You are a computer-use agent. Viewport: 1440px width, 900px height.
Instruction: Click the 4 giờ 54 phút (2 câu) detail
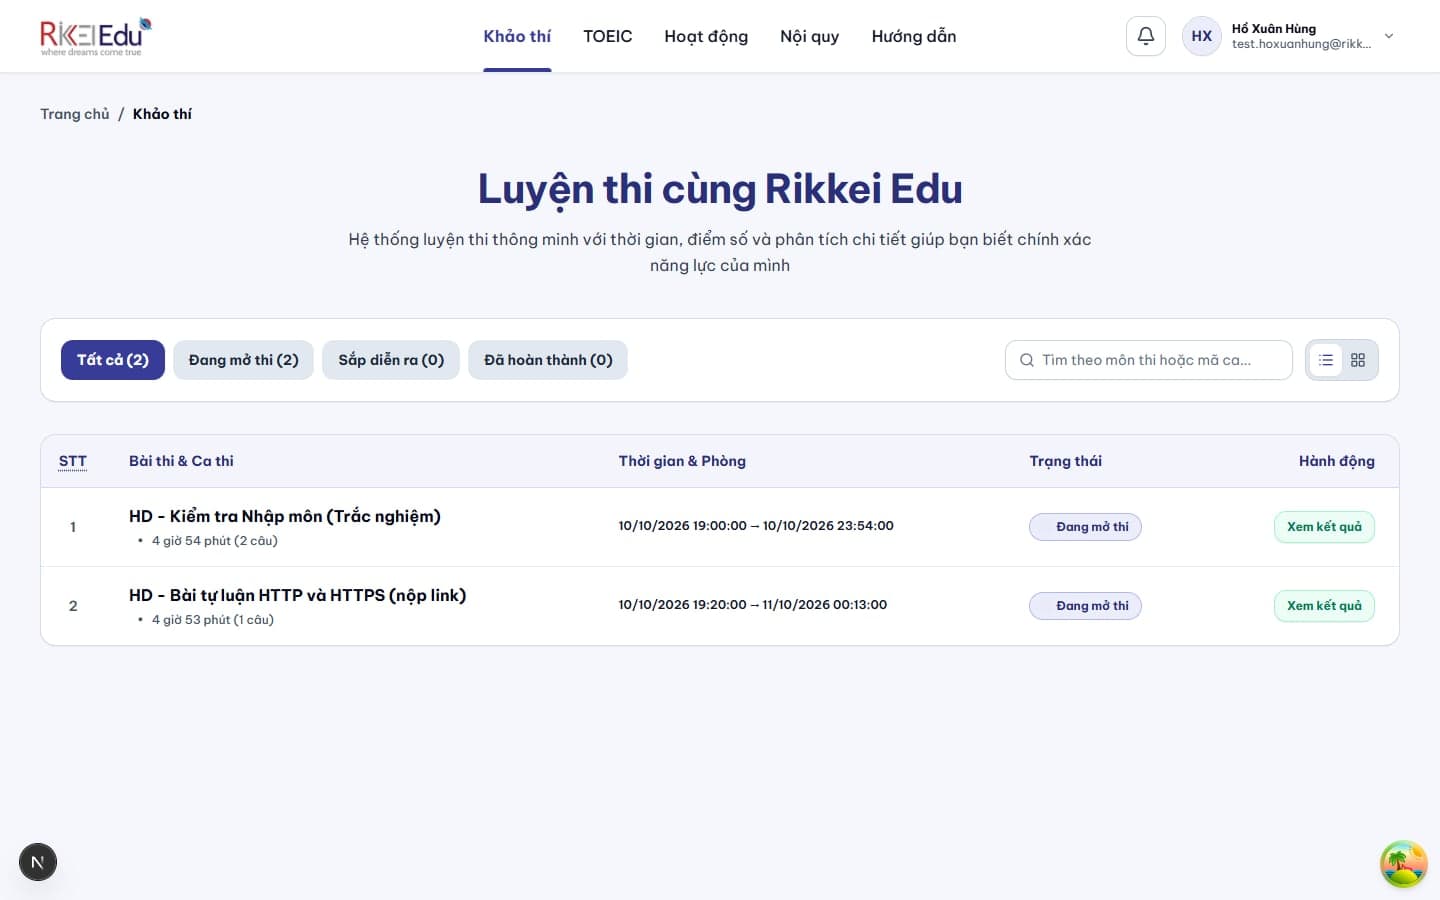click(215, 541)
